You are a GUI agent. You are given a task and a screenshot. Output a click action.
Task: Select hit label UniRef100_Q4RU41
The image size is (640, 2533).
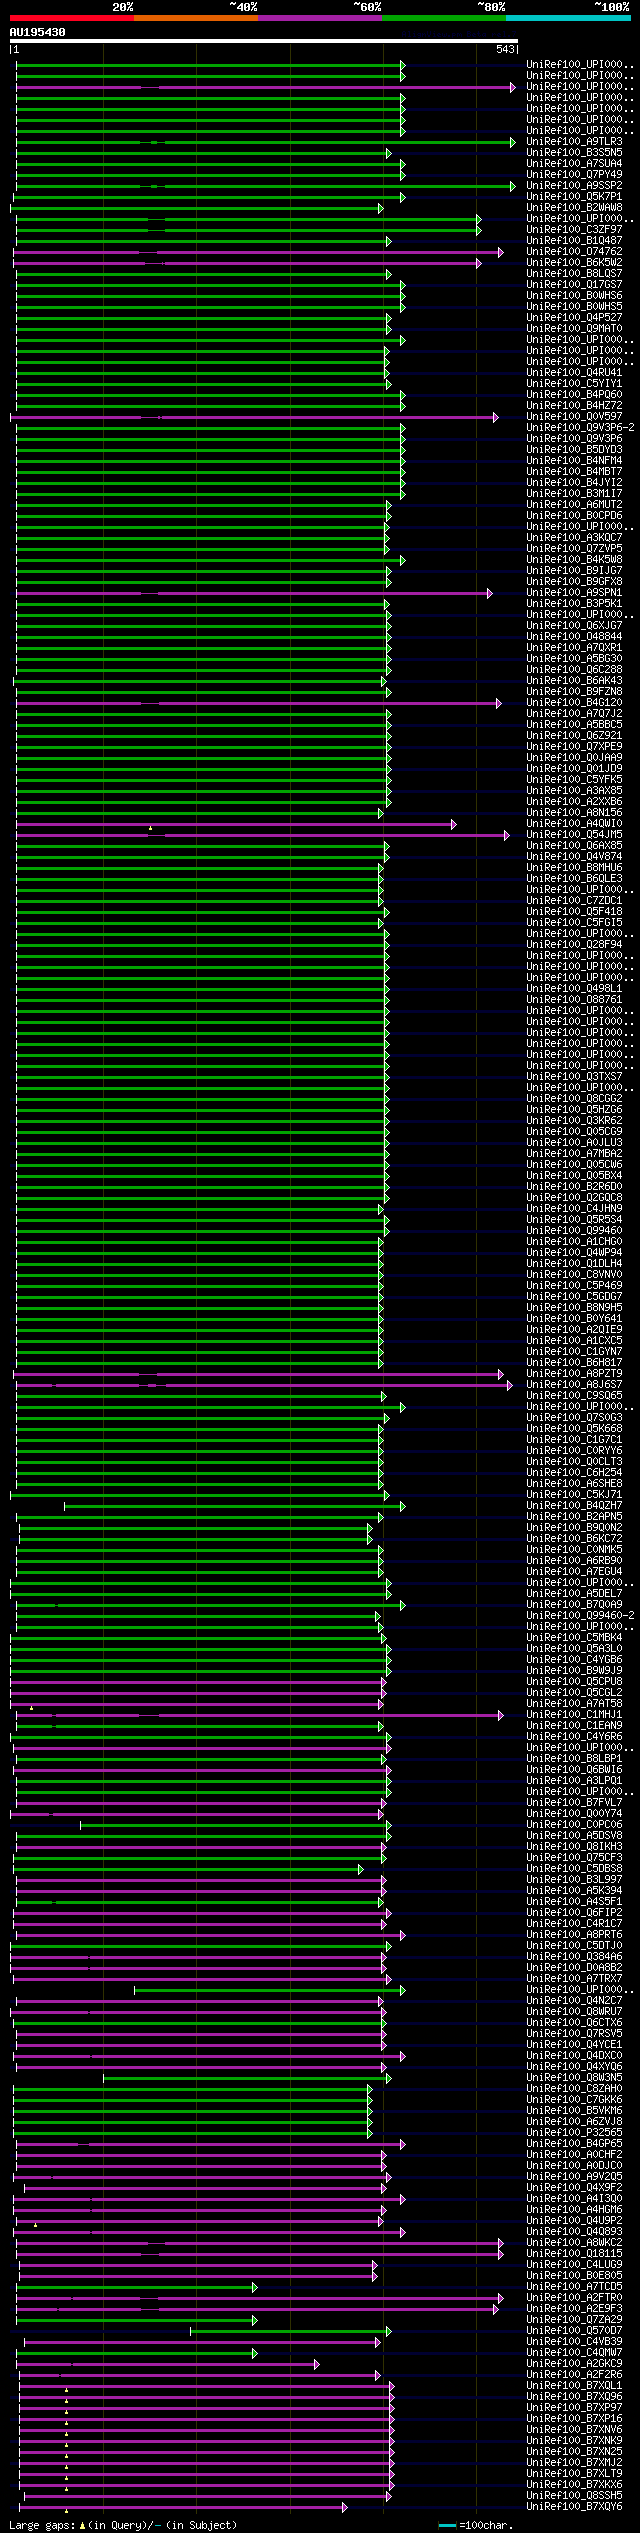pyautogui.click(x=574, y=373)
